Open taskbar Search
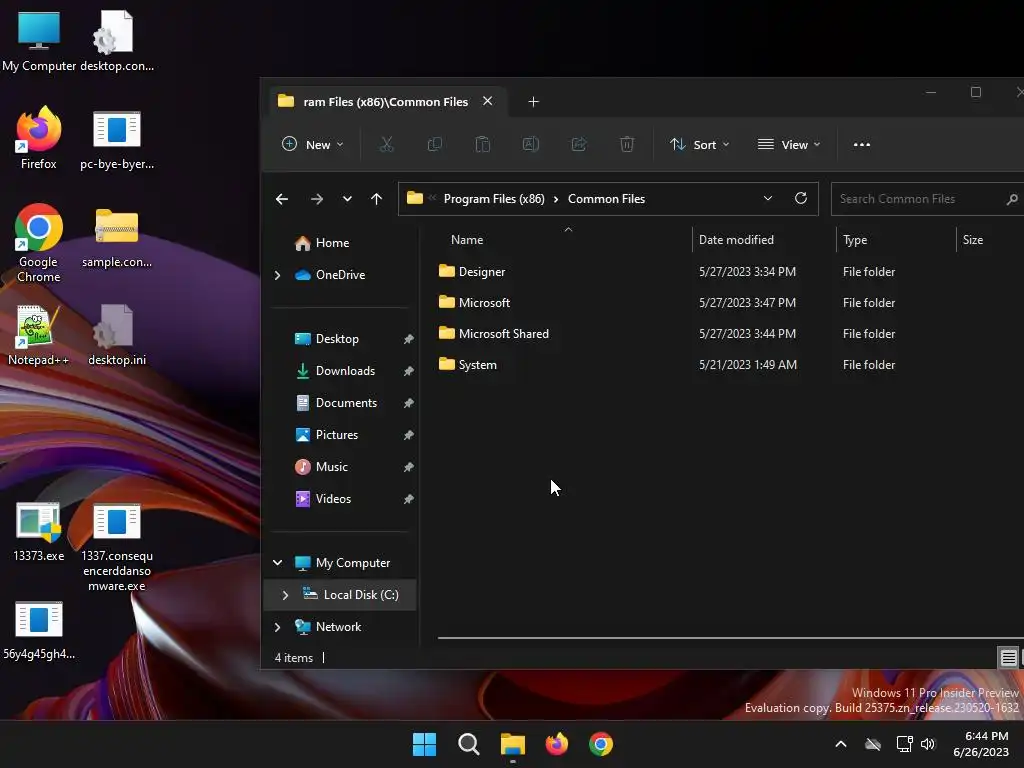The height and width of the screenshot is (768, 1024). pyautogui.click(x=468, y=744)
